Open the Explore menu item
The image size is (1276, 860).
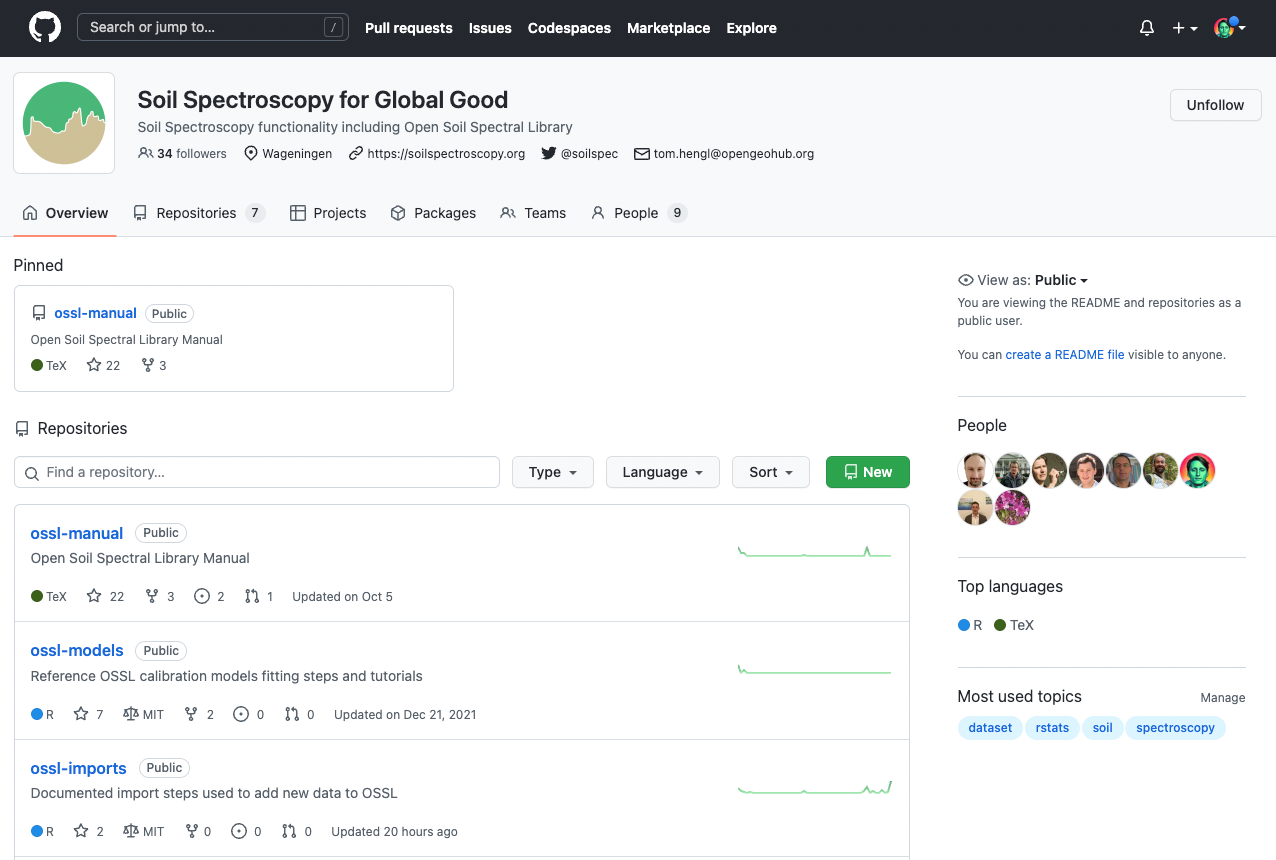click(751, 28)
